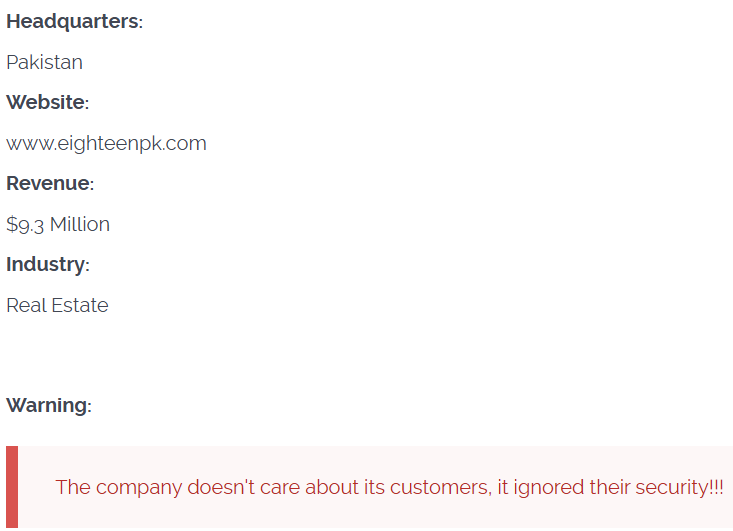This screenshot has height=531, width=733.
Task: Click the Website heading label
Action: coord(46,103)
